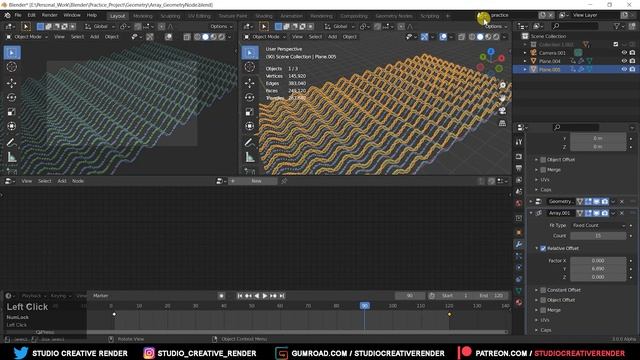The width and height of the screenshot is (640, 360).
Task: Open the Modifier properties wrench tab
Action: click(519, 244)
